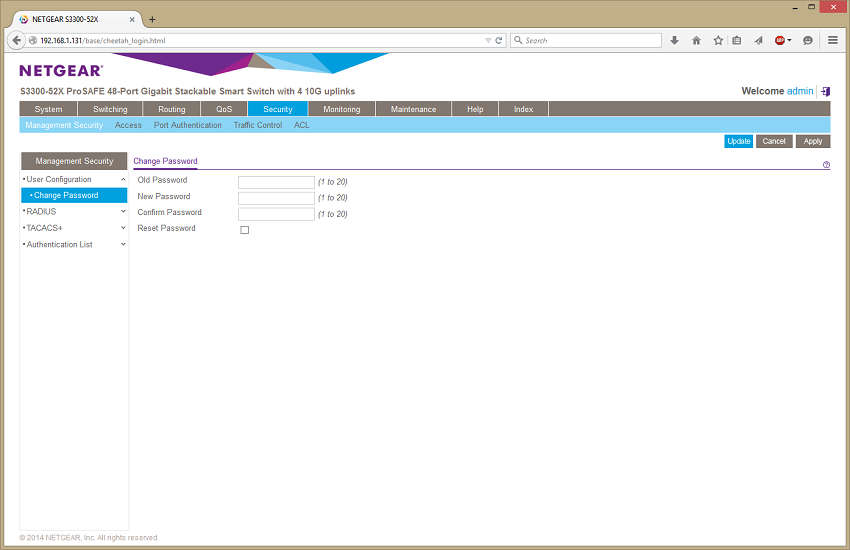850x550 pixels.
Task: Open the Switching menu tab
Action: (x=110, y=109)
